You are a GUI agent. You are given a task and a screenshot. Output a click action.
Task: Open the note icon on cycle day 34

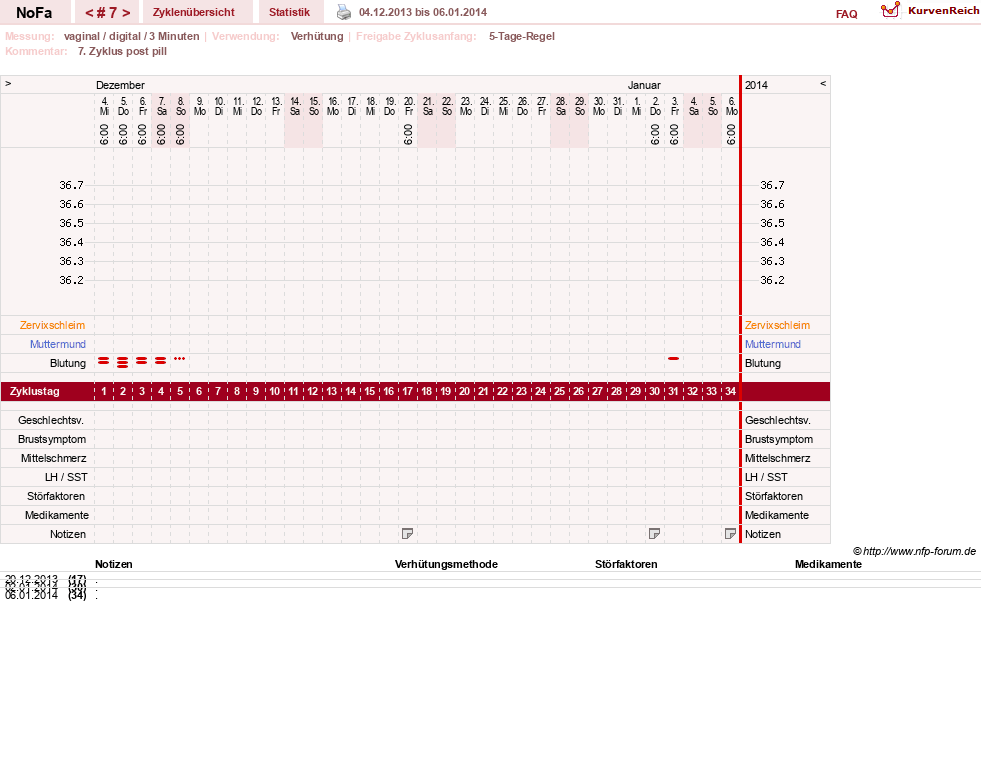(x=730, y=533)
